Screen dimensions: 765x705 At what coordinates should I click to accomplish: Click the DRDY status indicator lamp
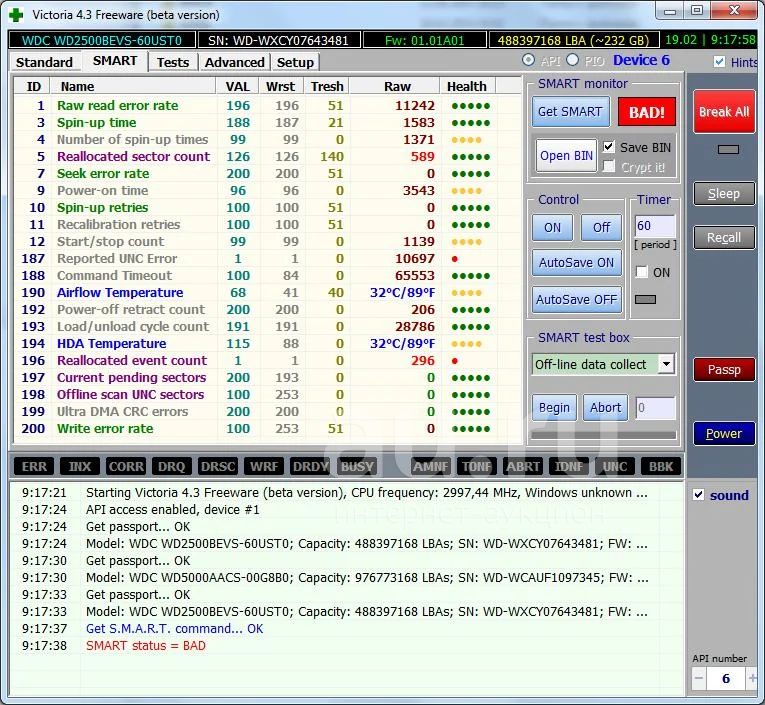tap(309, 467)
